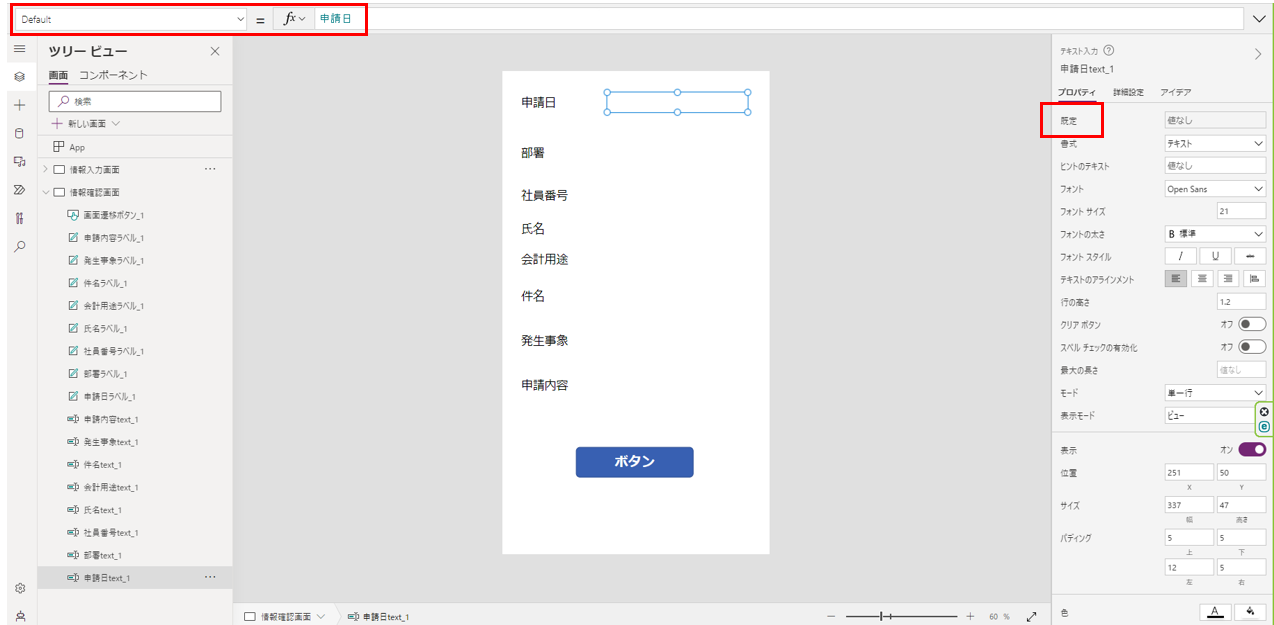
Task: Justify text alignment
Action: pos(1254,279)
